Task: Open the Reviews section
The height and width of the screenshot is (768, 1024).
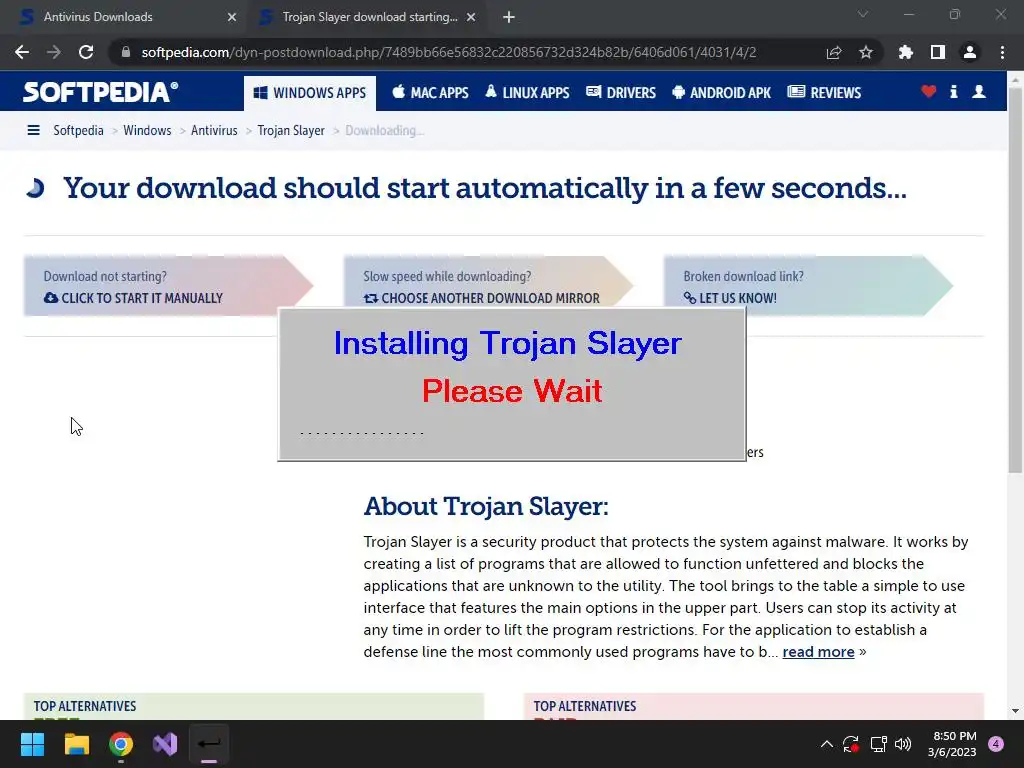Action: coord(824,93)
